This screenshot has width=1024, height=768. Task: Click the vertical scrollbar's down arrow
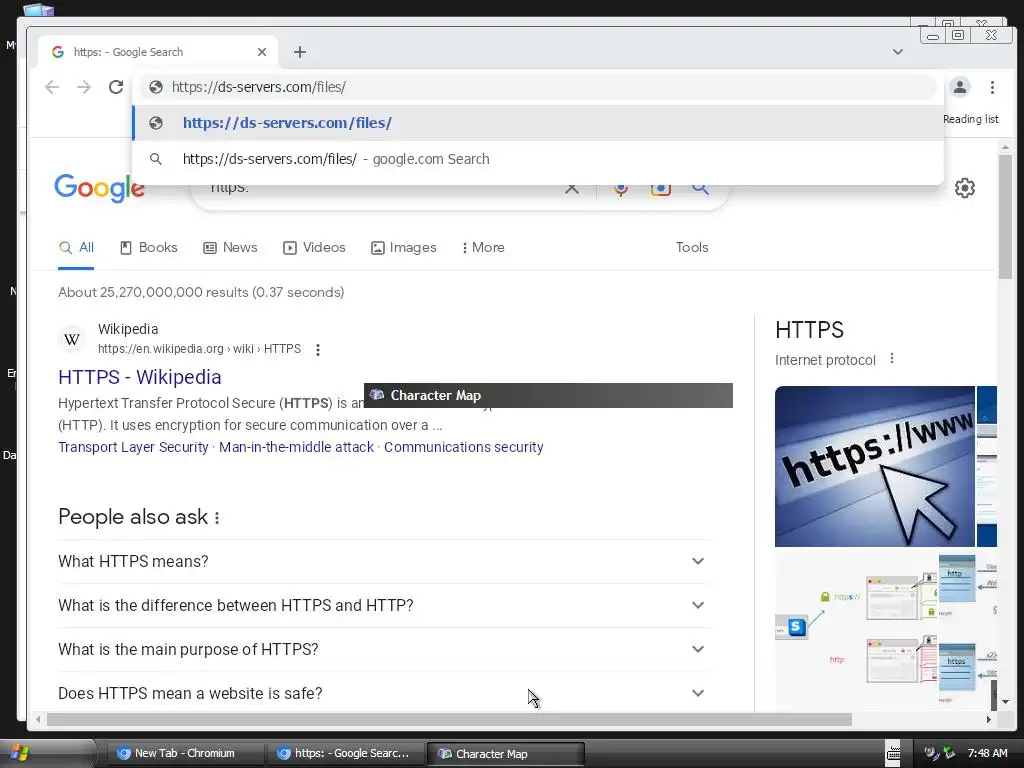[x=1006, y=701]
